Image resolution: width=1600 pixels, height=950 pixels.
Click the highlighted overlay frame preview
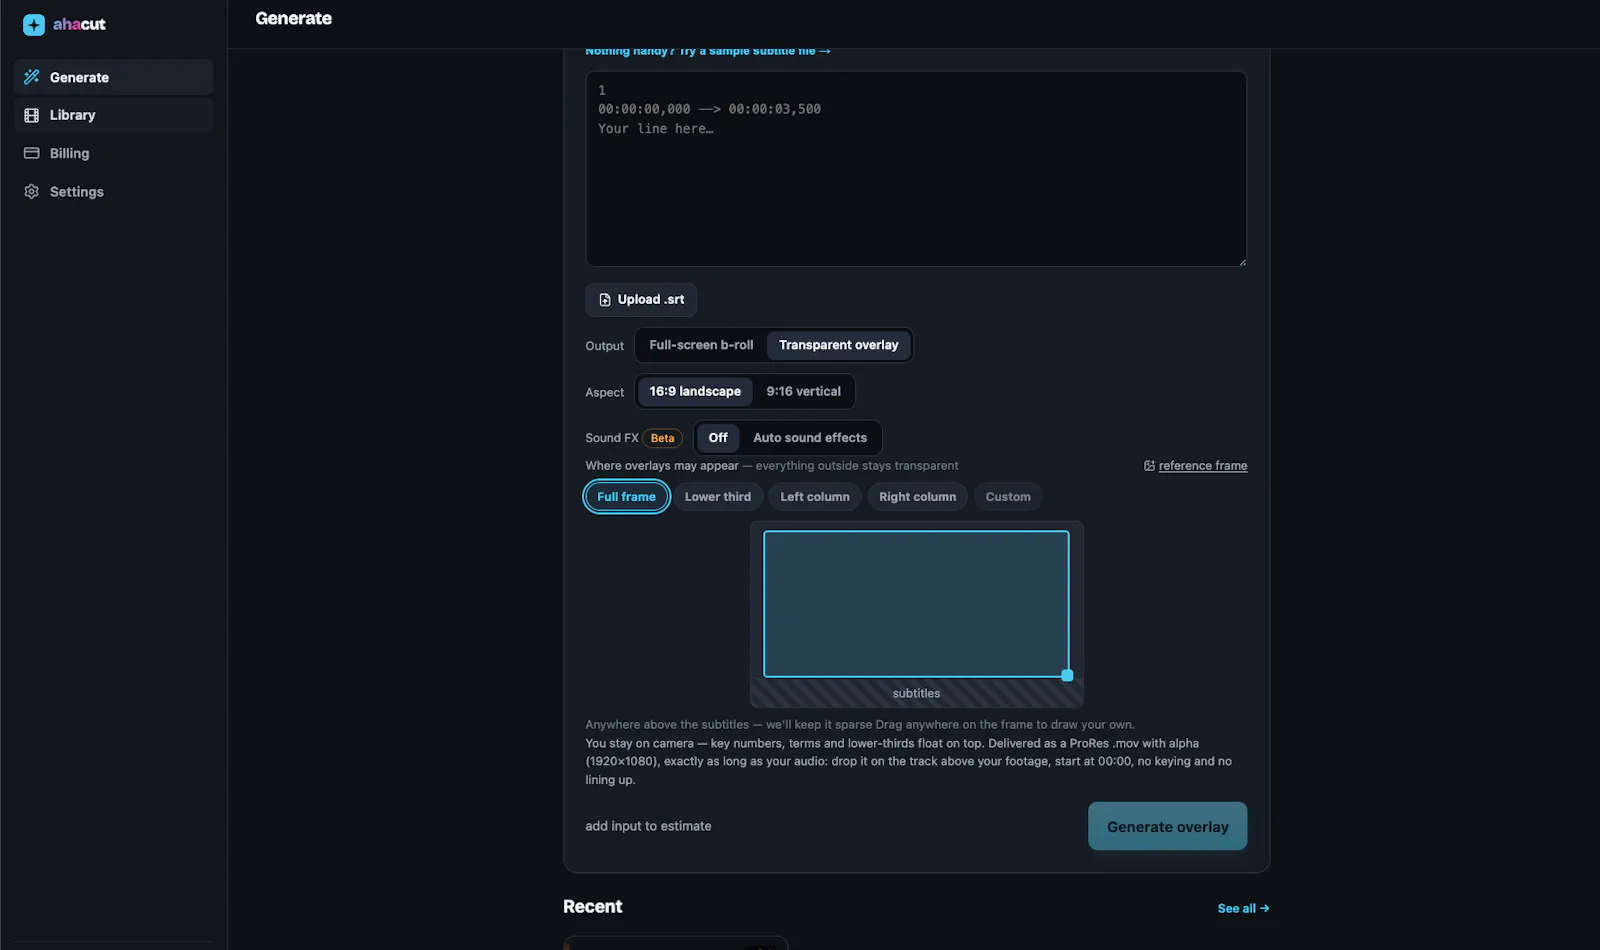point(916,604)
